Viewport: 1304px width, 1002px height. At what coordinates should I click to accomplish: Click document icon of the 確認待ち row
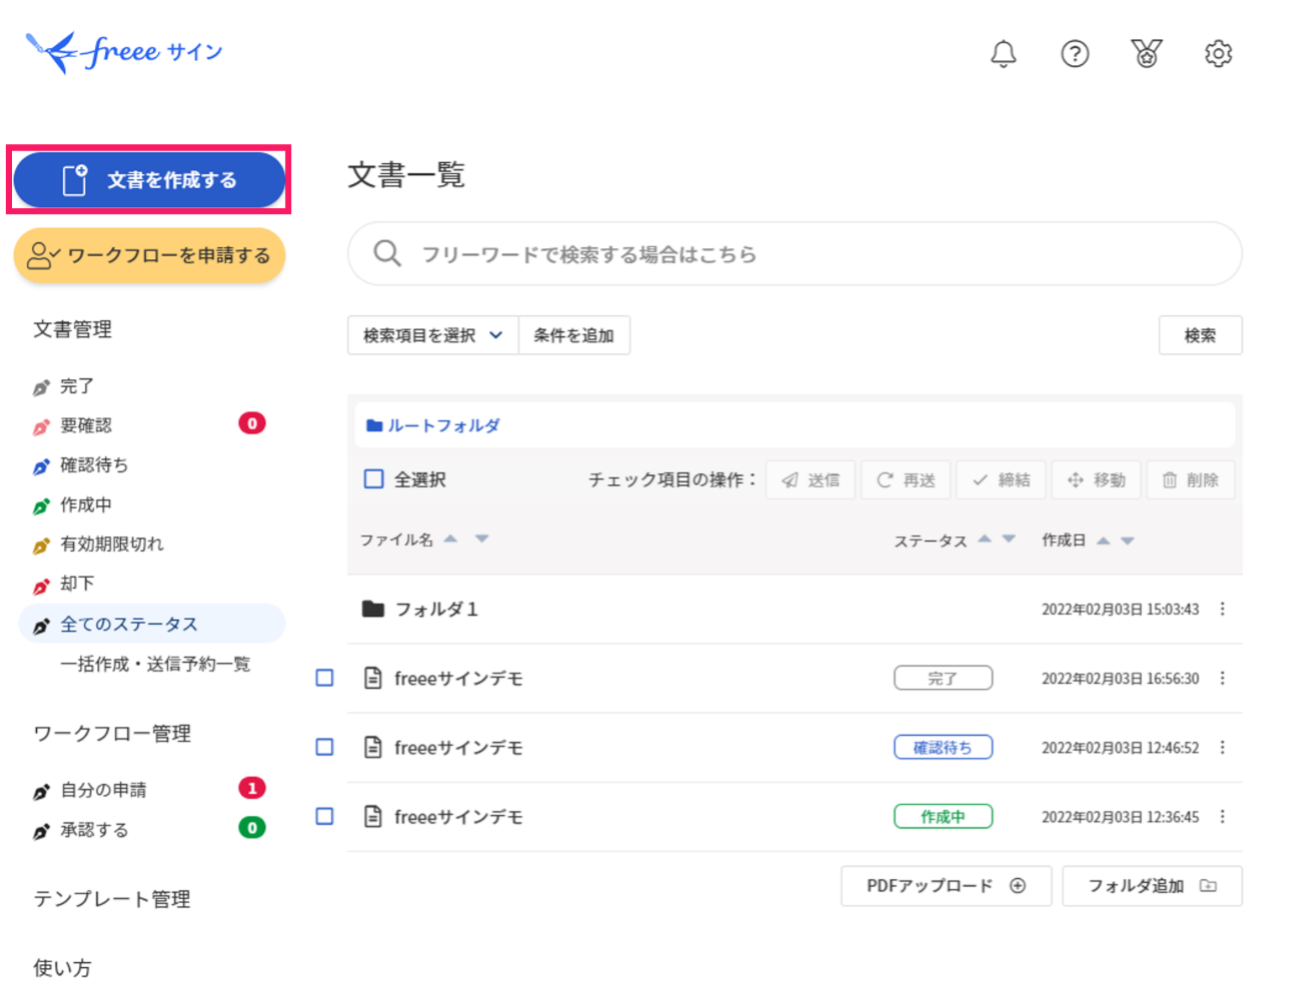click(373, 747)
